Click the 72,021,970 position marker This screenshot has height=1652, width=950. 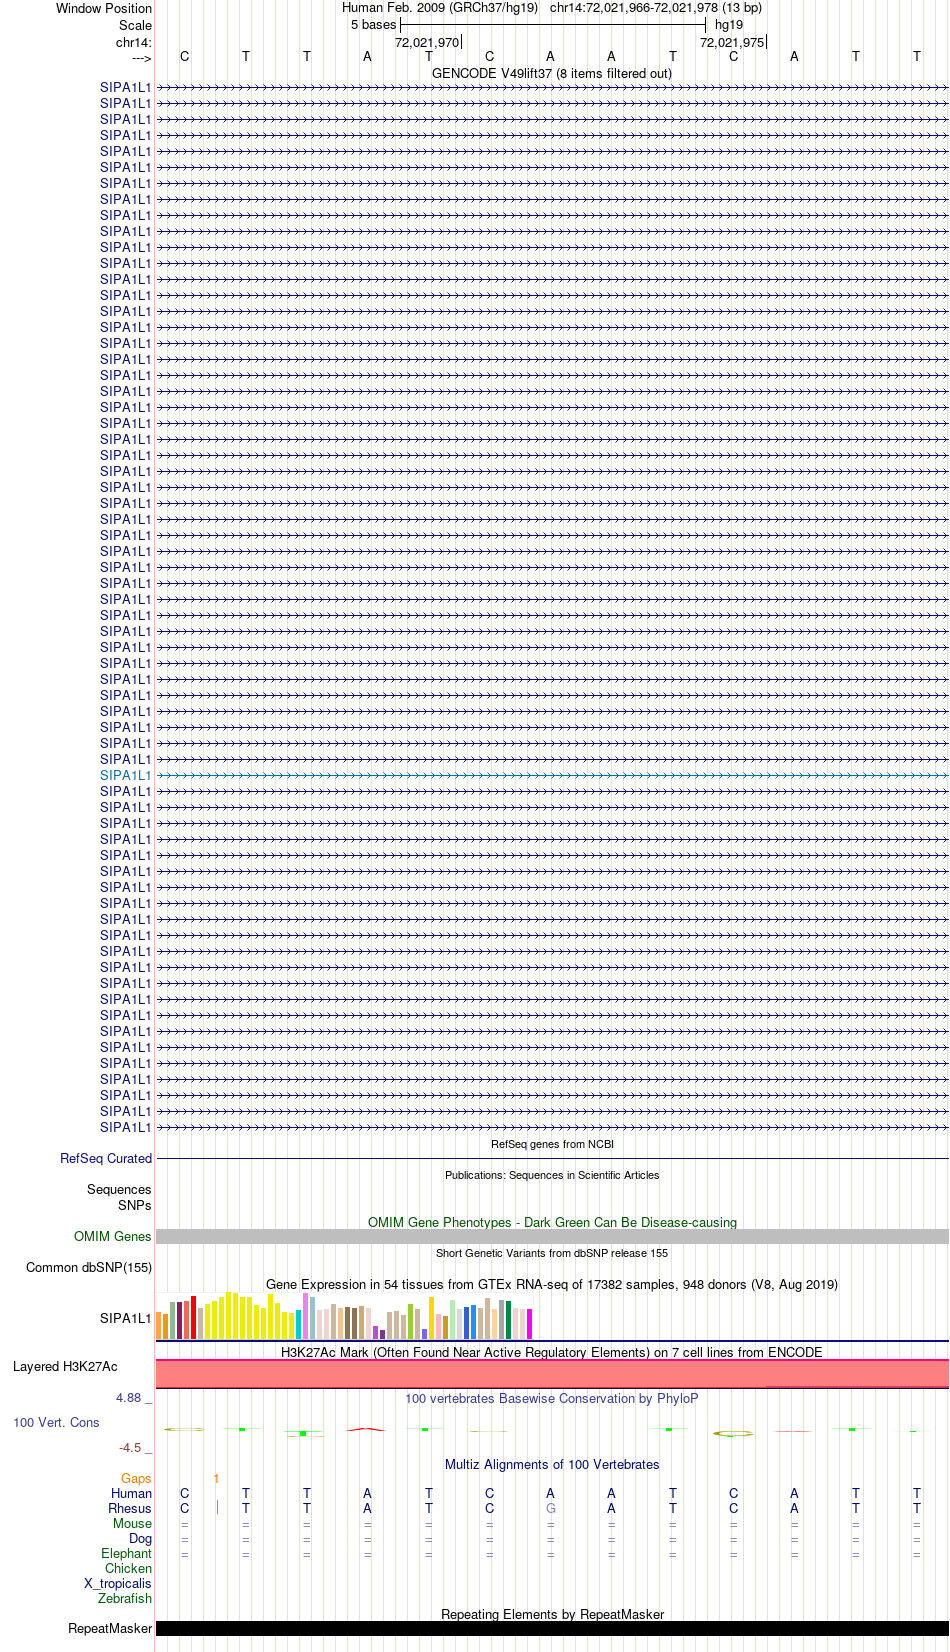pos(427,42)
